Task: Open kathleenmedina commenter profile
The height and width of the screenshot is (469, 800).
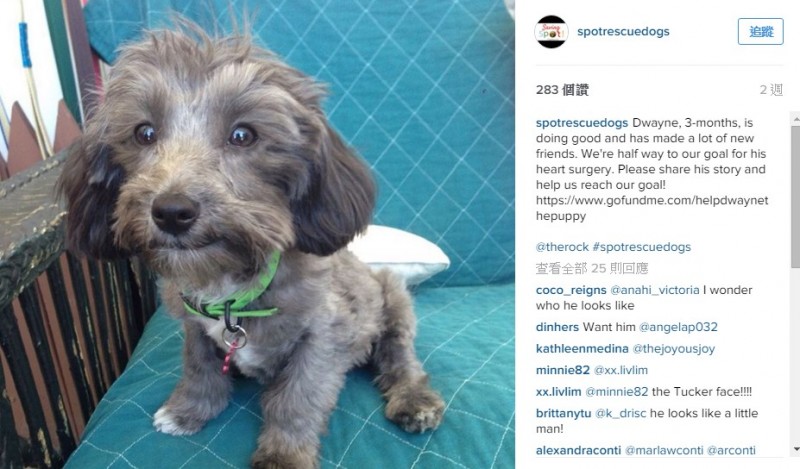Action: point(582,349)
